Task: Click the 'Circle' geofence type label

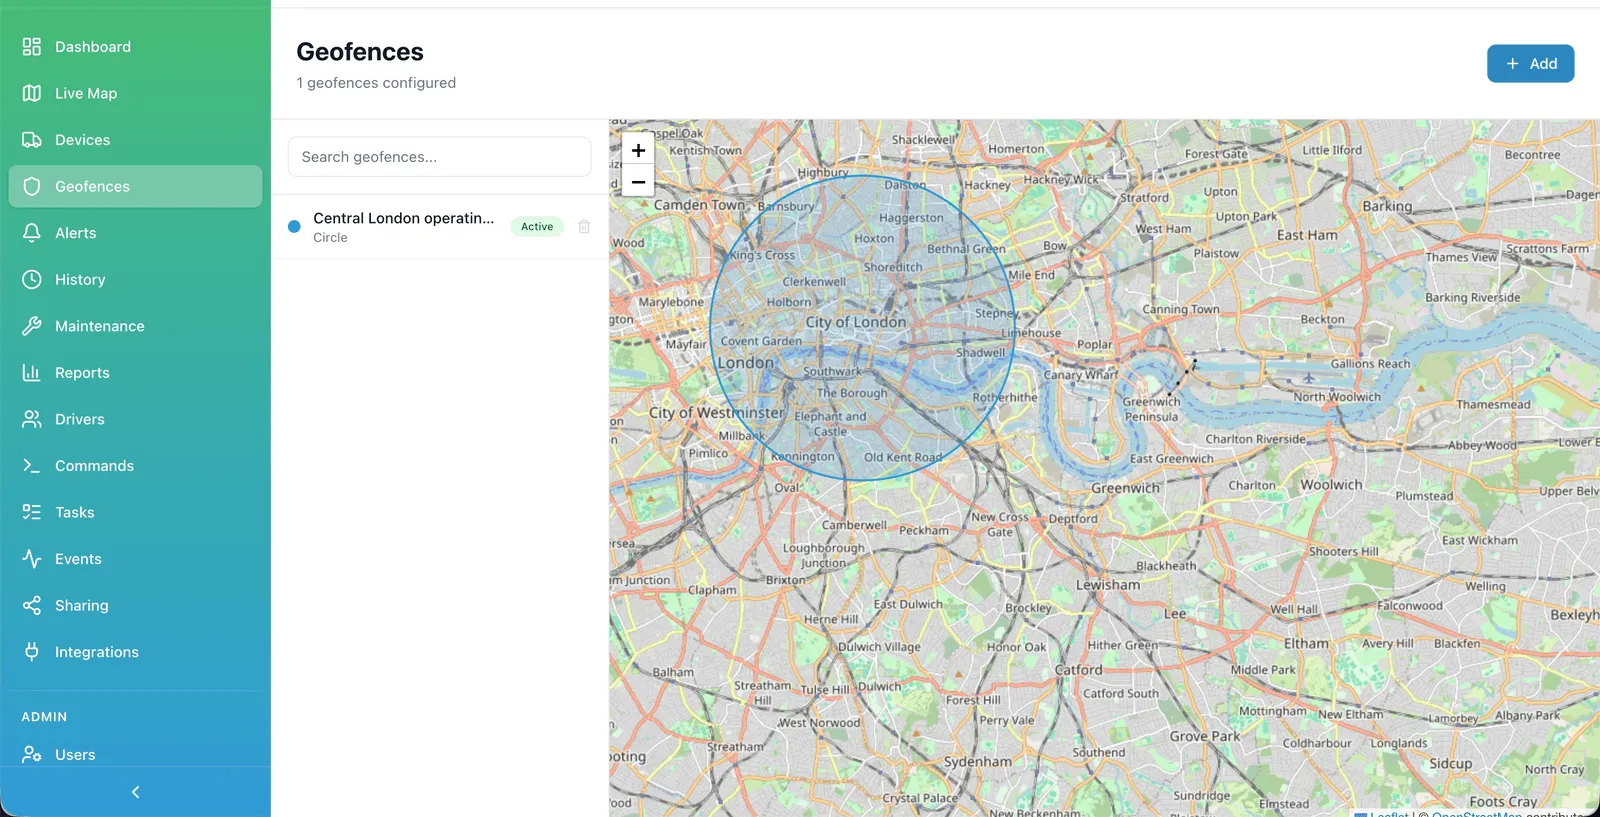Action: coord(330,238)
